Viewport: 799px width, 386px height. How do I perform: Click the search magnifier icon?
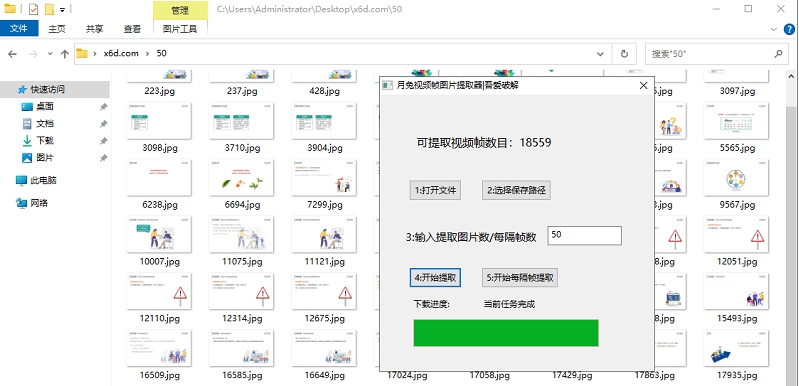tap(778, 53)
